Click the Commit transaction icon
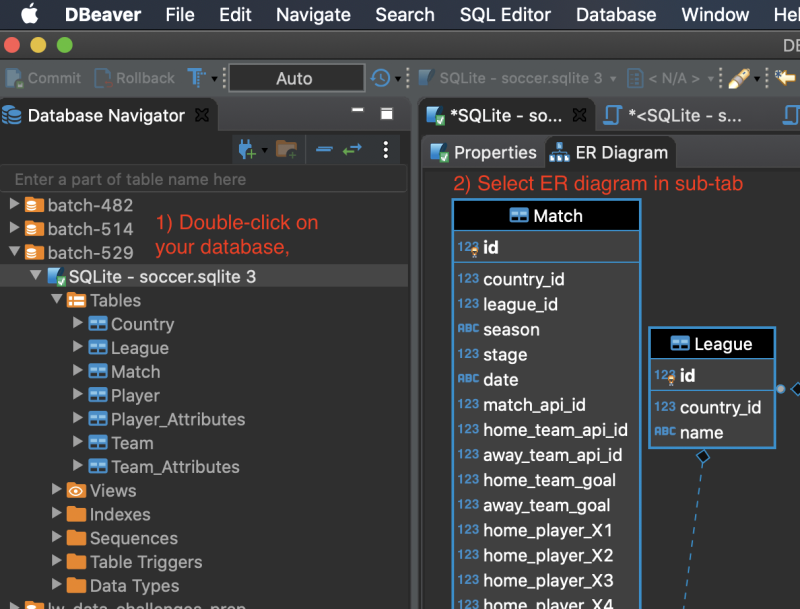The height and width of the screenshot is (609, 800). coord(14,78)
